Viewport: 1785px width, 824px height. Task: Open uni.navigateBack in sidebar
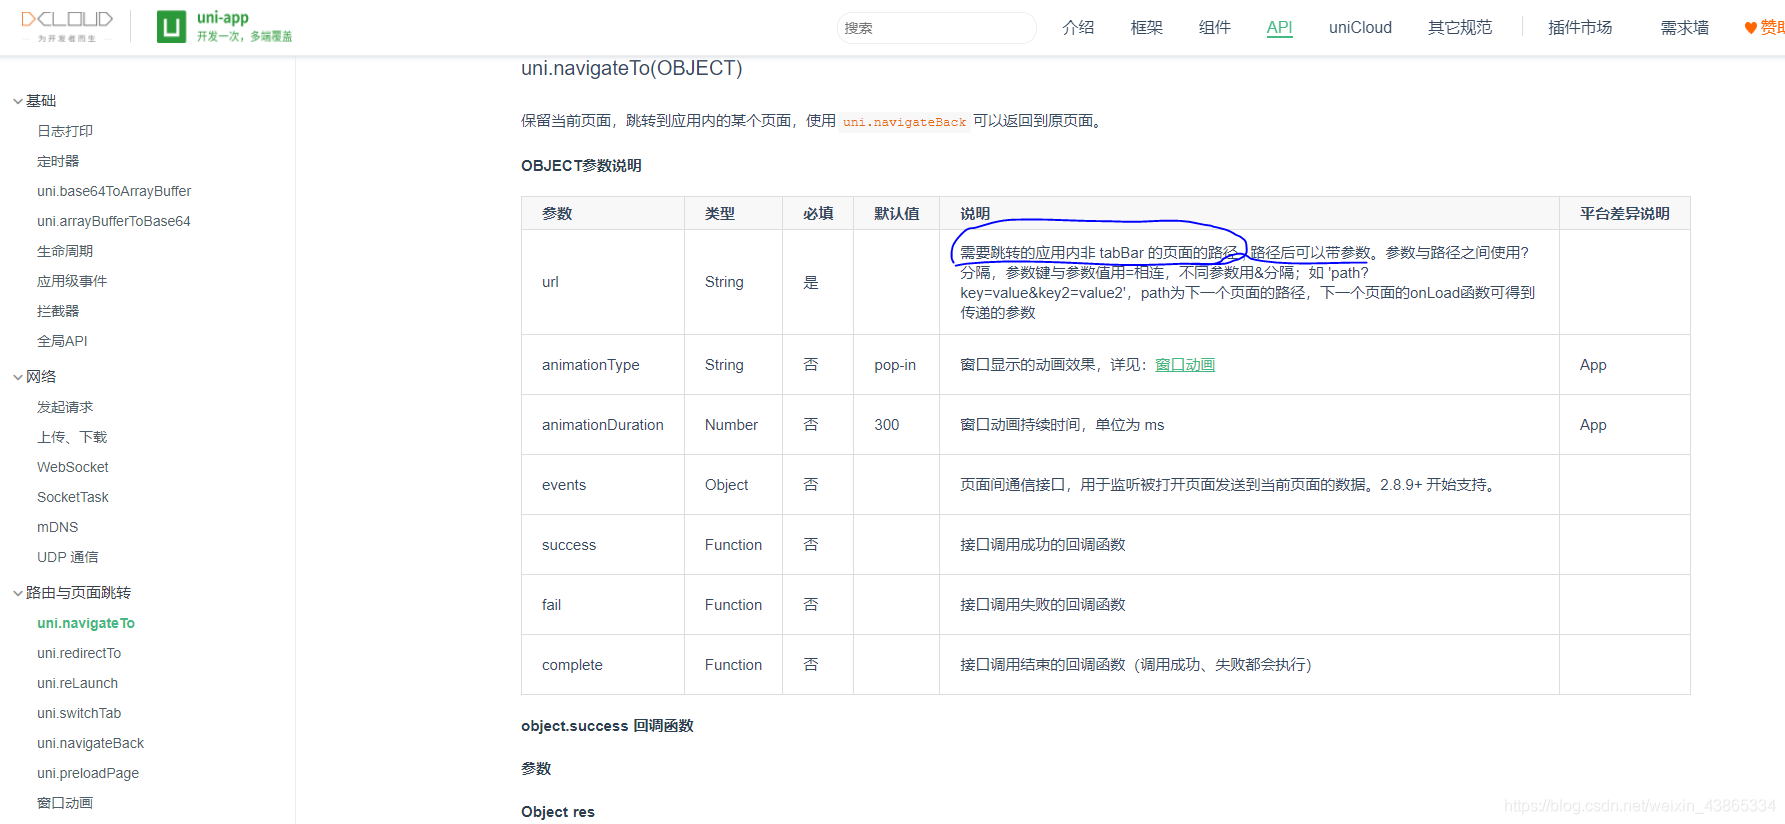[90, 743]
